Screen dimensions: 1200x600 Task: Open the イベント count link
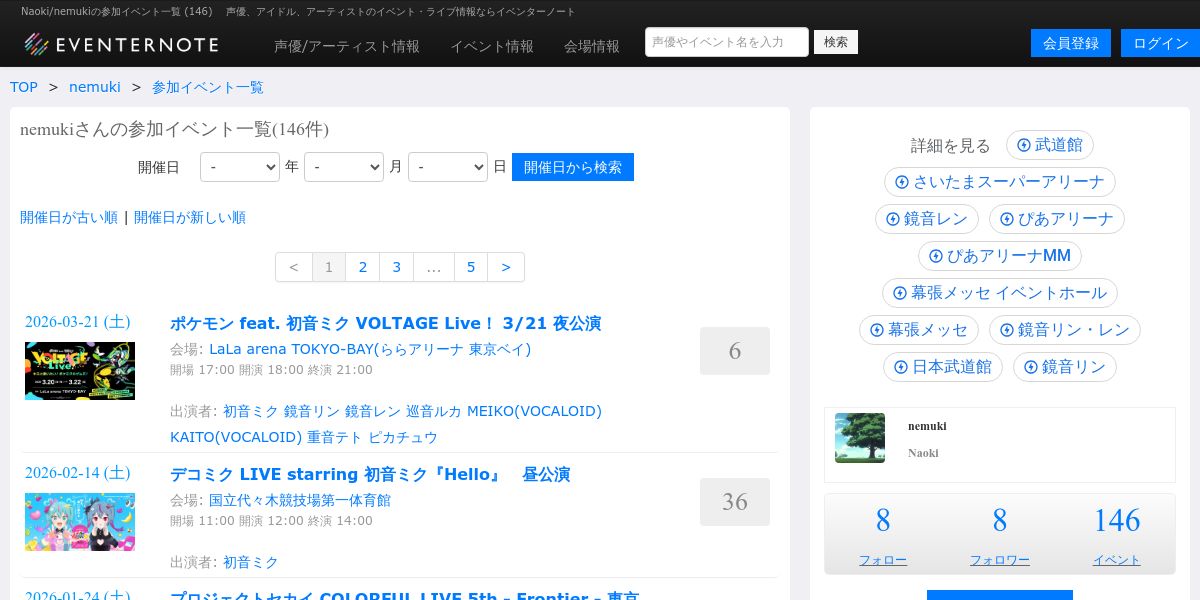[1117, 560]
